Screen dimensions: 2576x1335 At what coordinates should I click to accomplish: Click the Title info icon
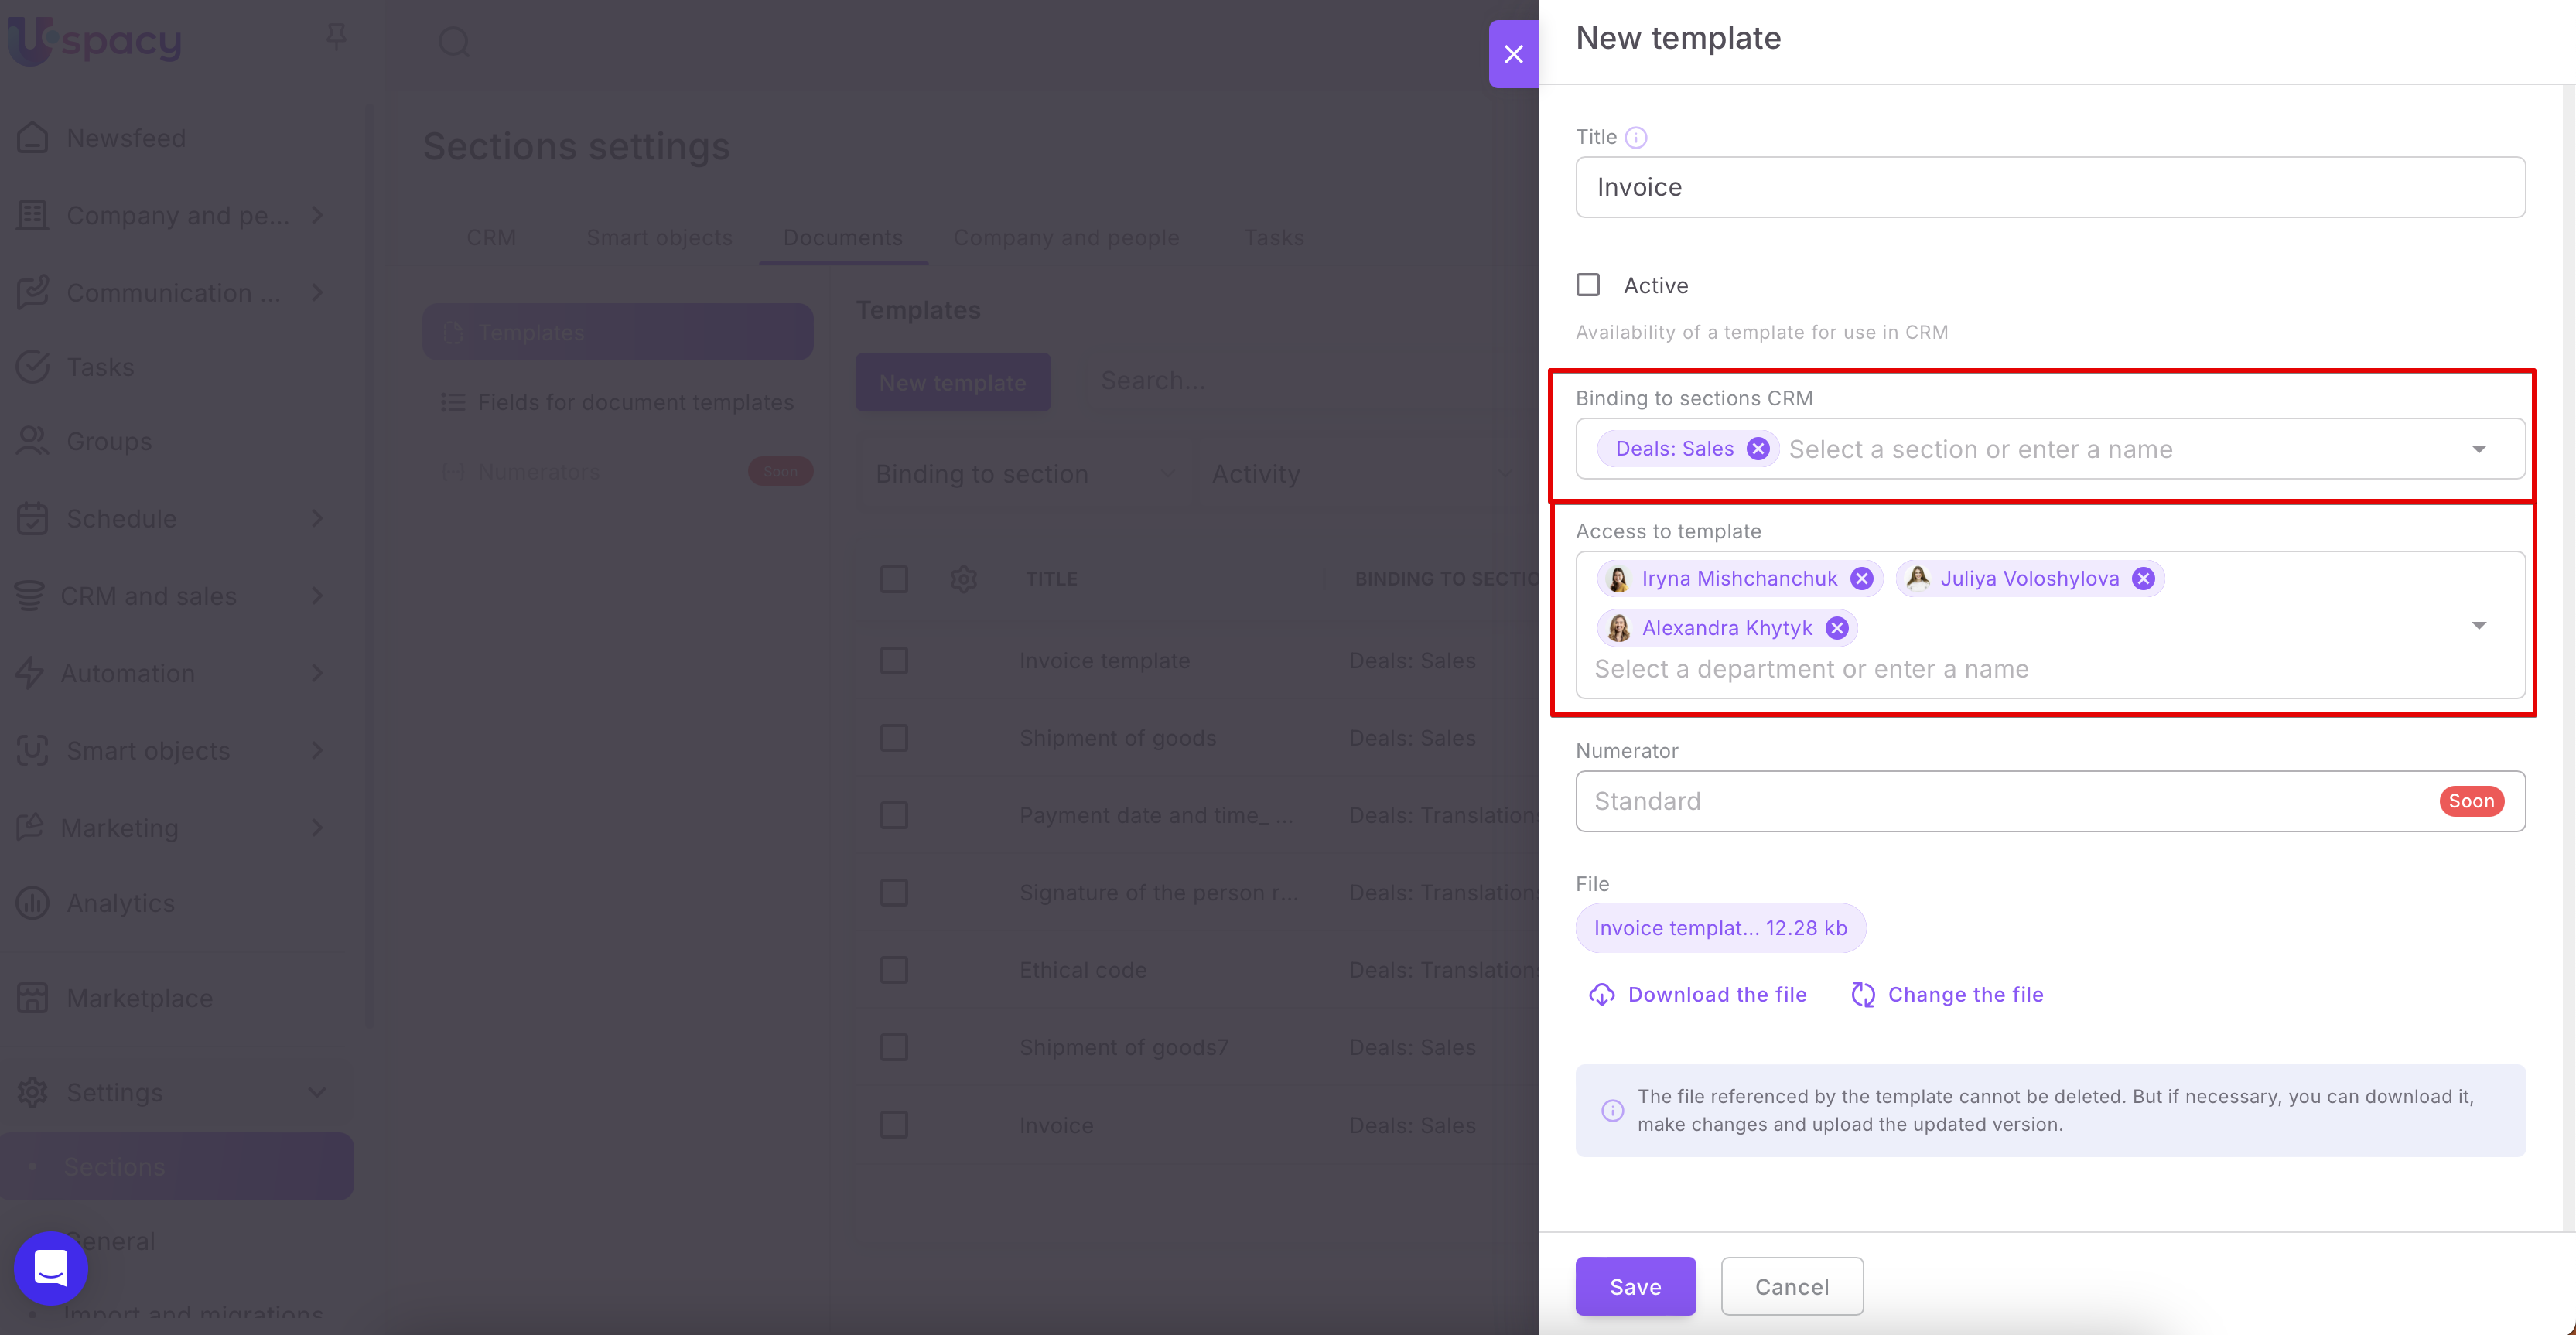pos(1635,138)
